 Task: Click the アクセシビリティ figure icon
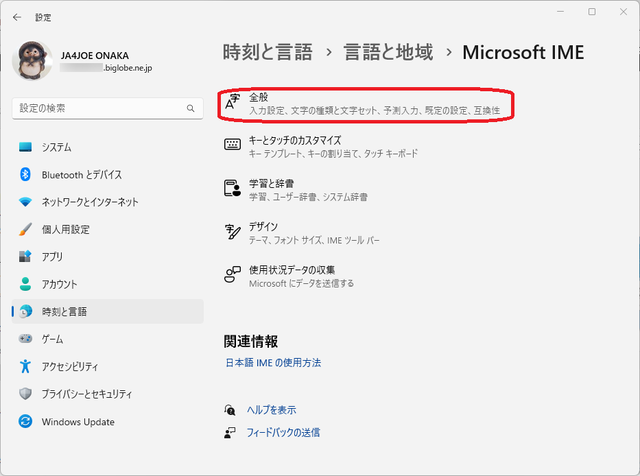(25, 366)
